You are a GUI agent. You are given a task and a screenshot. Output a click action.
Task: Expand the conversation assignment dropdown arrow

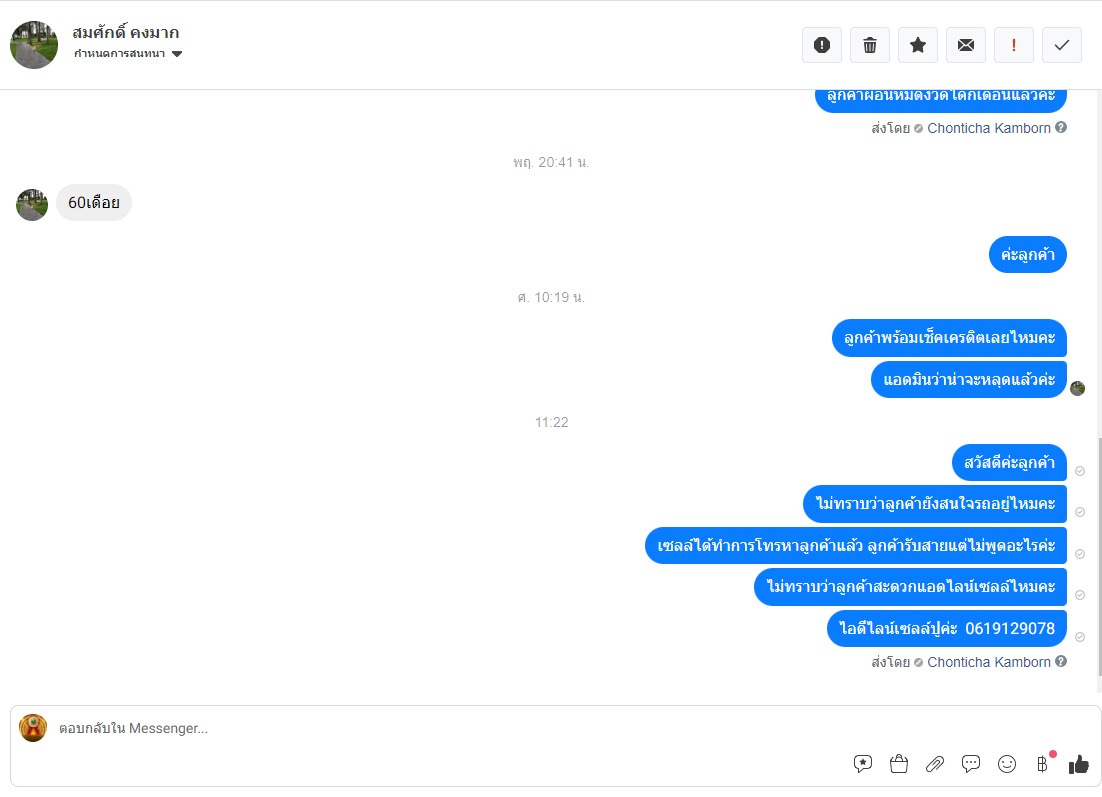click(177, 53)
